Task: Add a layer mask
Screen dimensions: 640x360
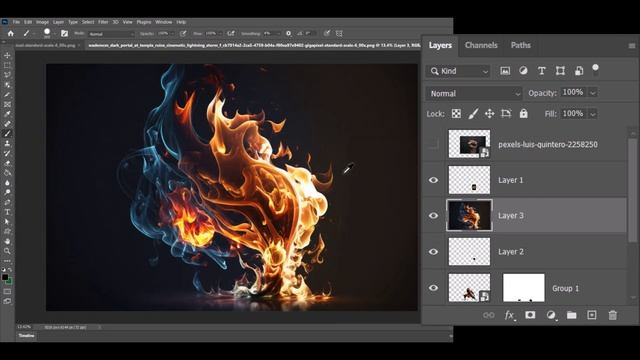Action: [x=530, y=315]
